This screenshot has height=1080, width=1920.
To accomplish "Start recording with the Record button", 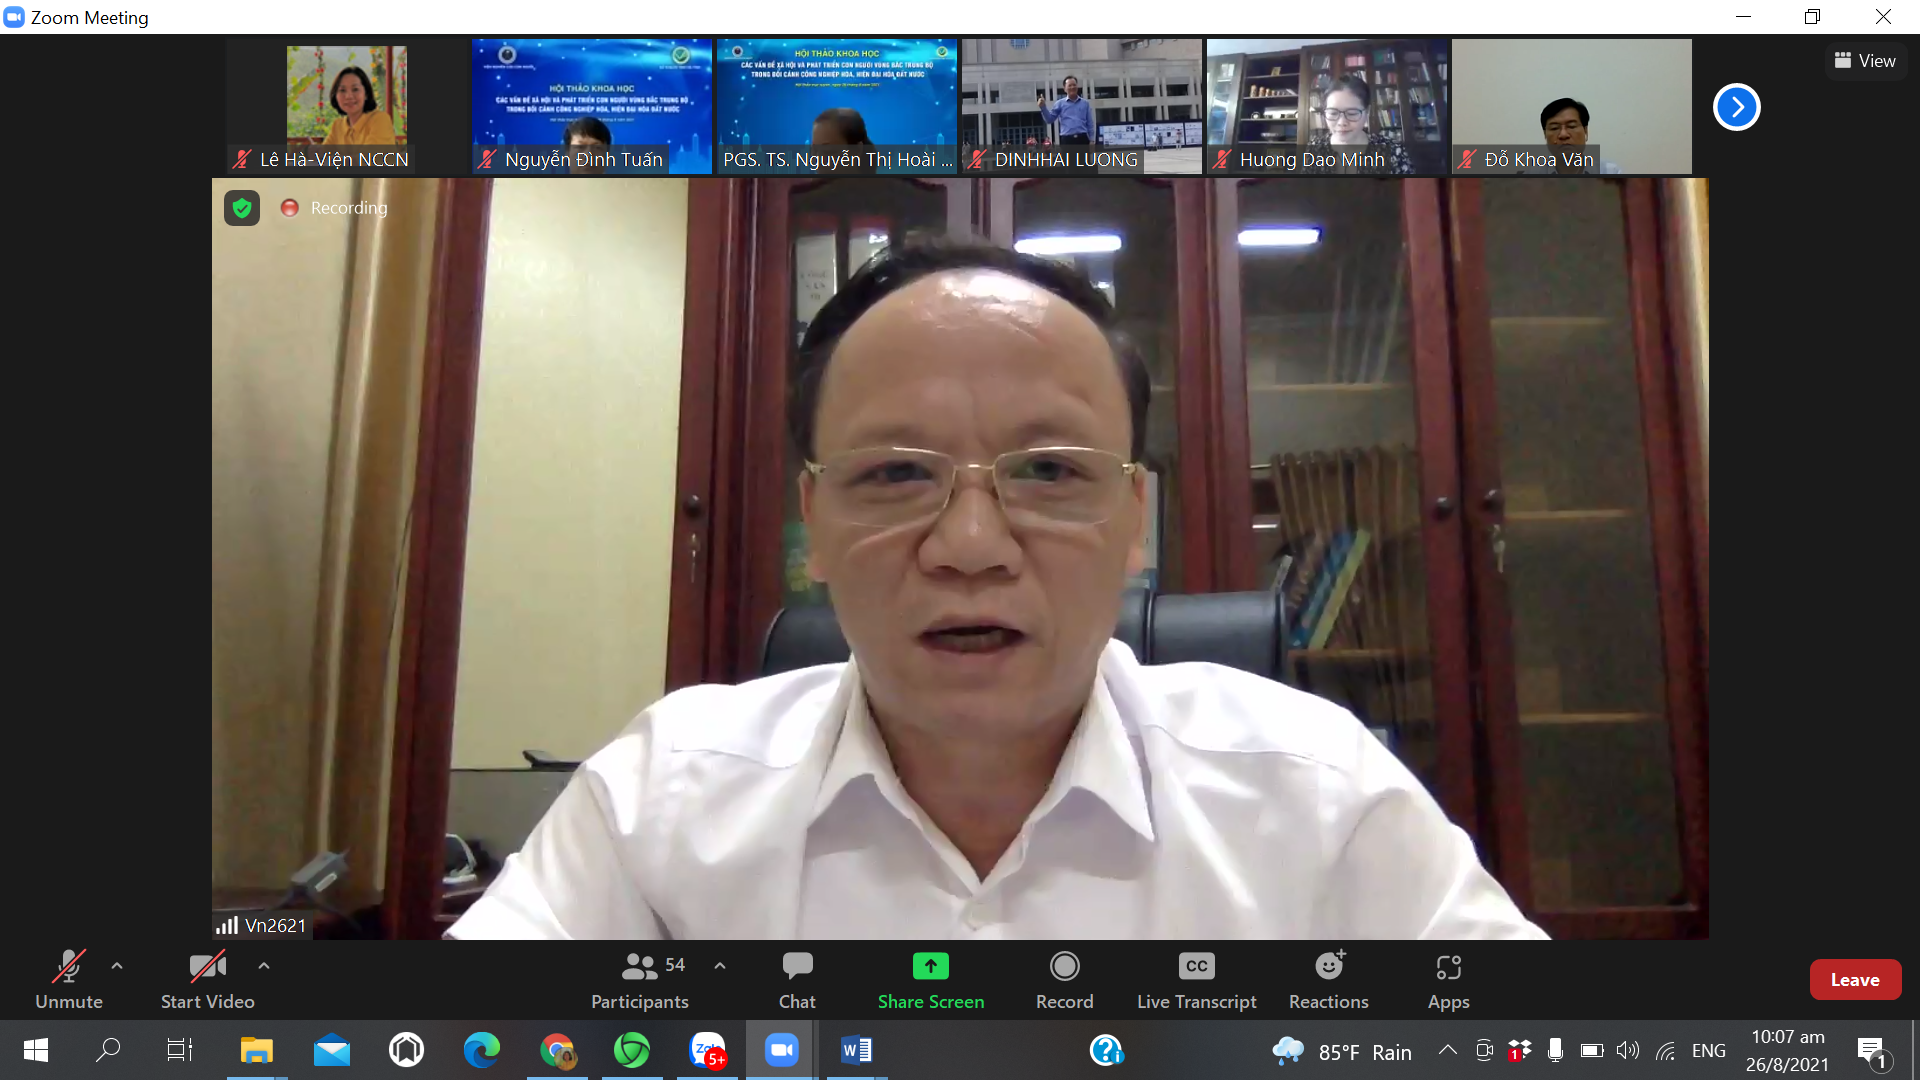I will coord(1064,980).
